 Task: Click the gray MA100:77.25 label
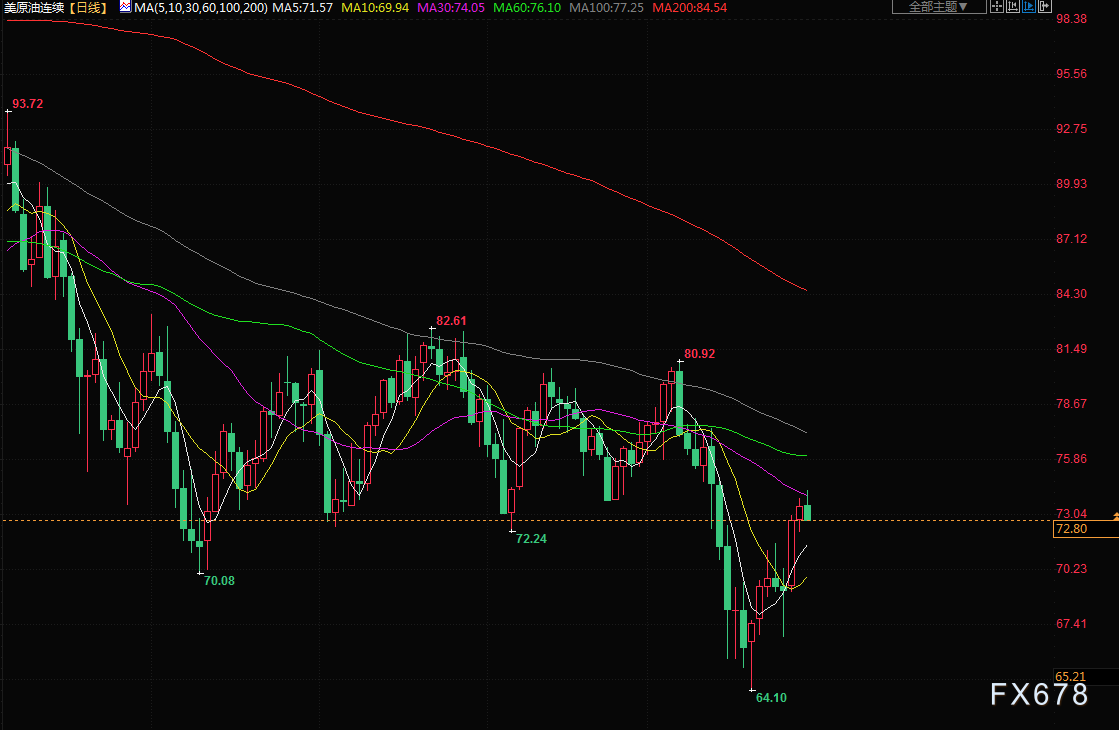606,7
